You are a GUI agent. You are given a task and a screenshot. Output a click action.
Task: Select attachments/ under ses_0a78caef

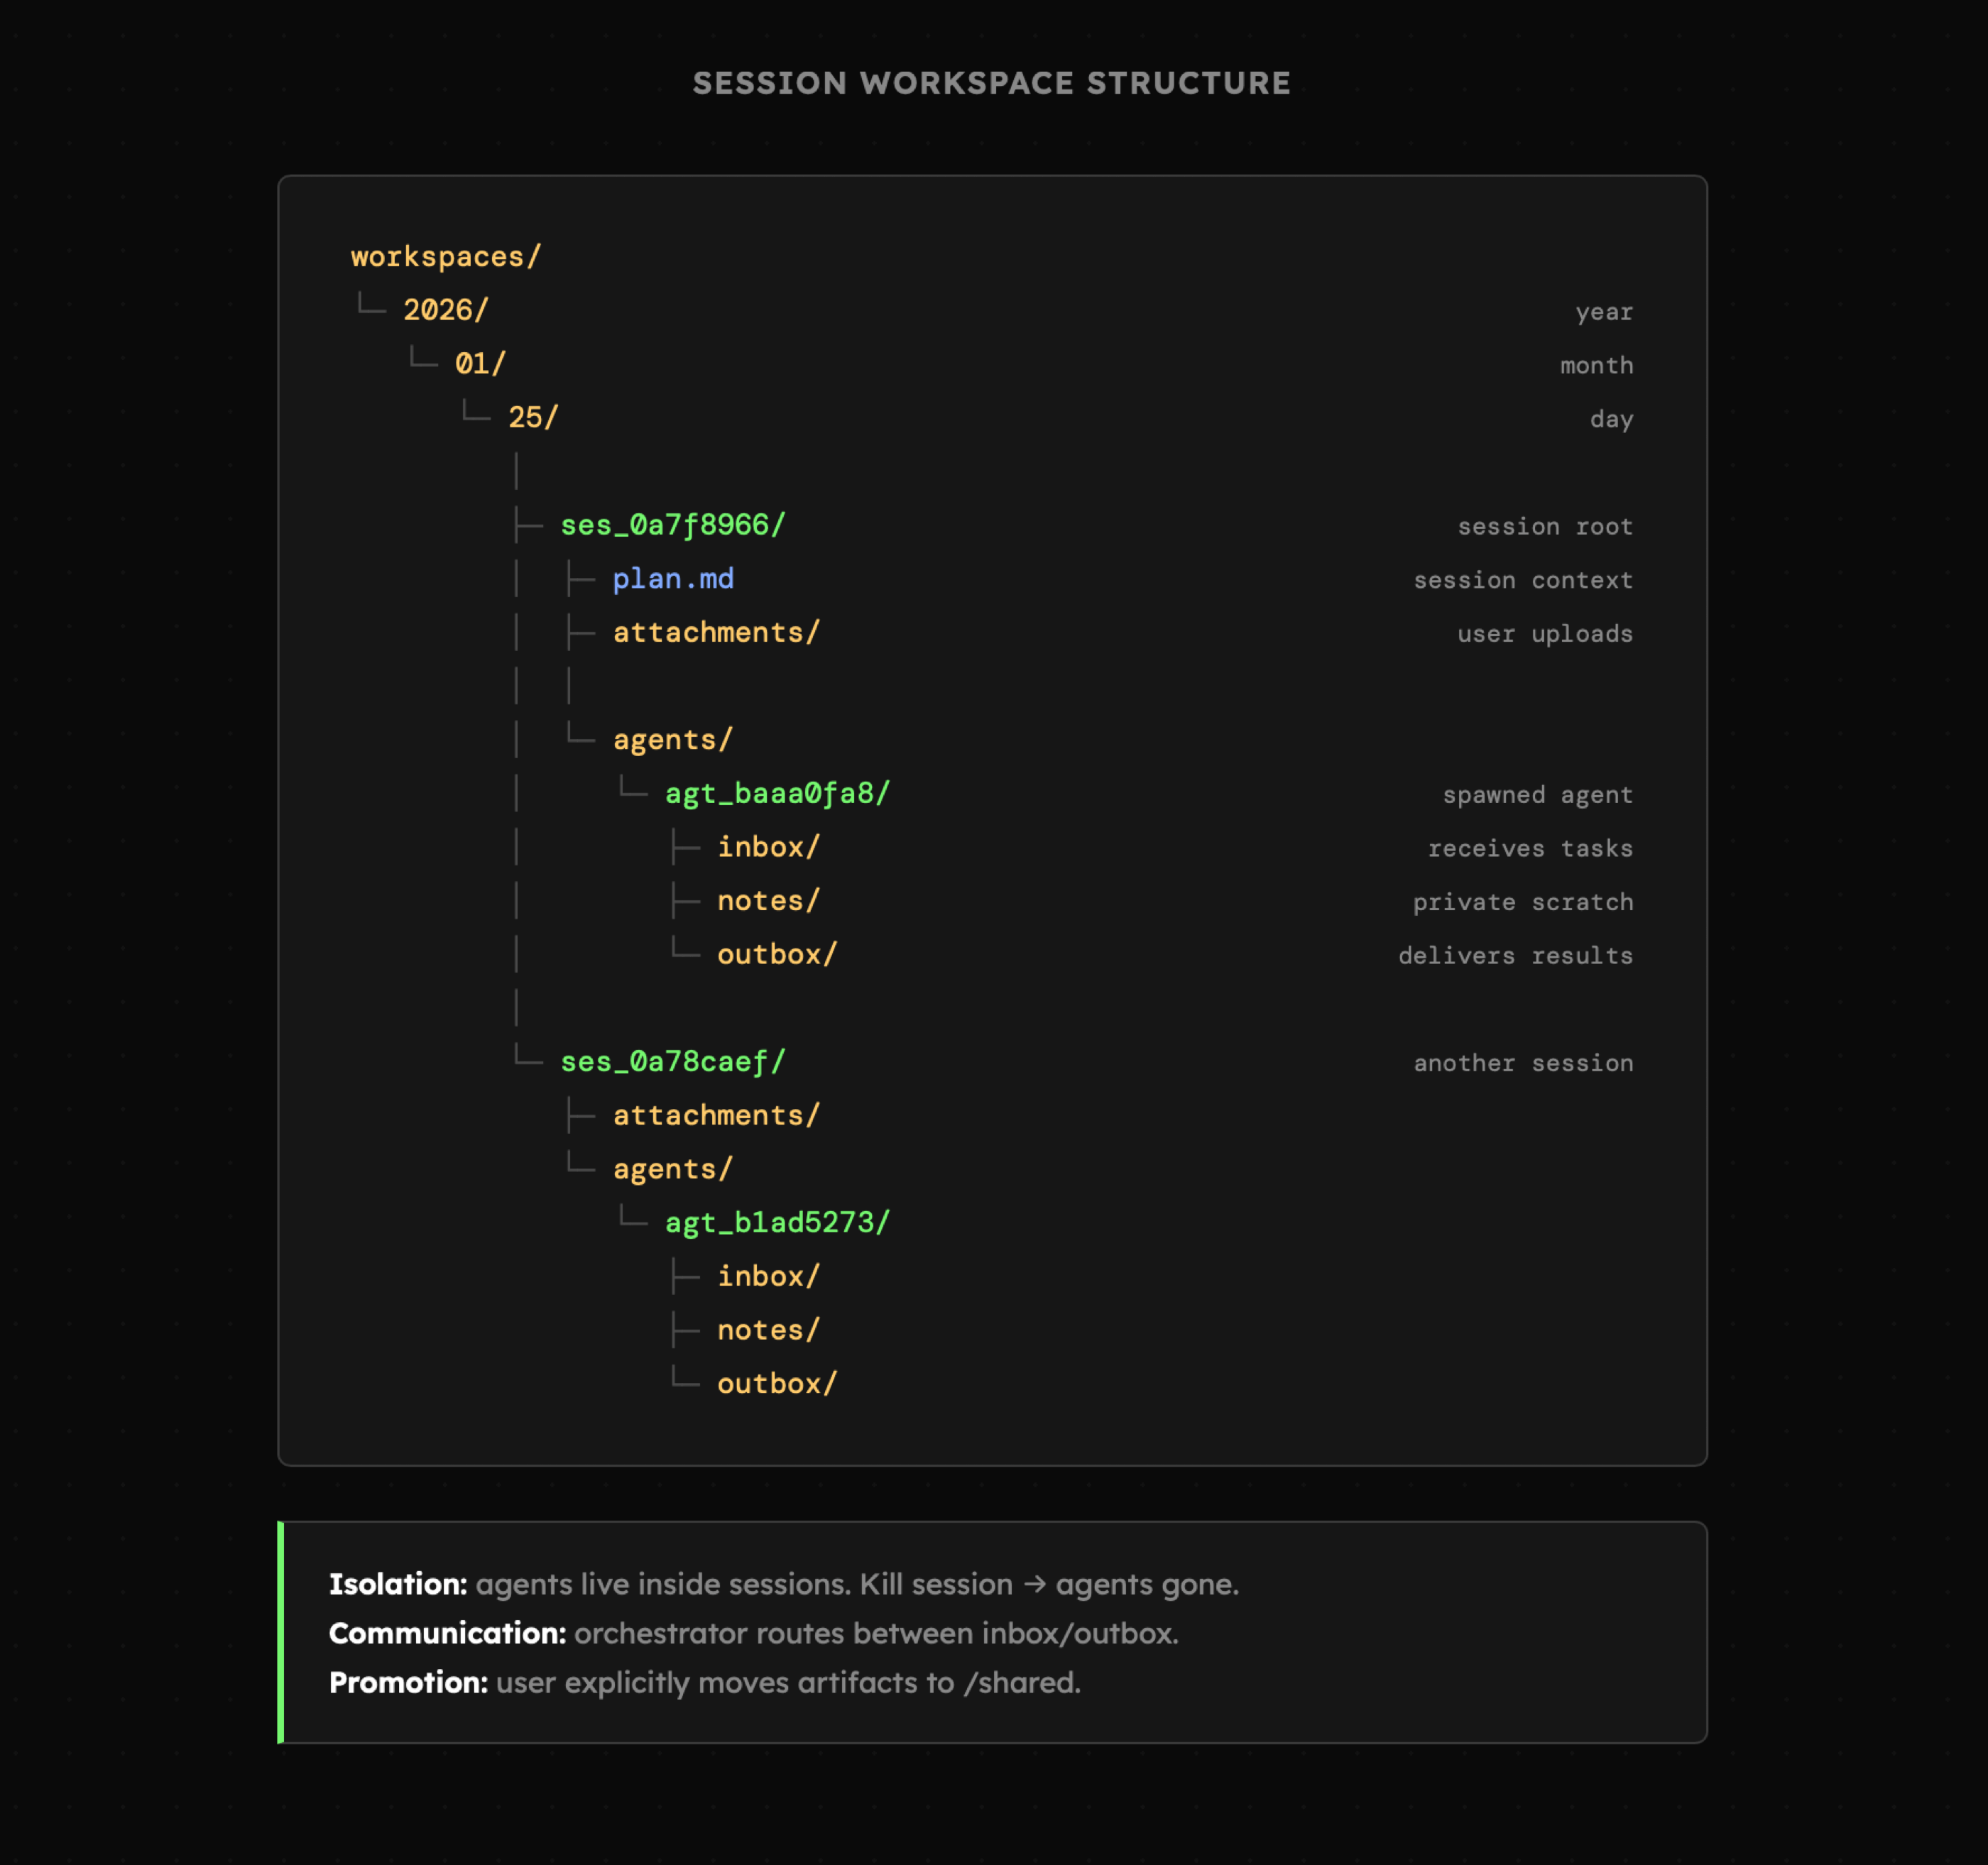click(715, 1116)
